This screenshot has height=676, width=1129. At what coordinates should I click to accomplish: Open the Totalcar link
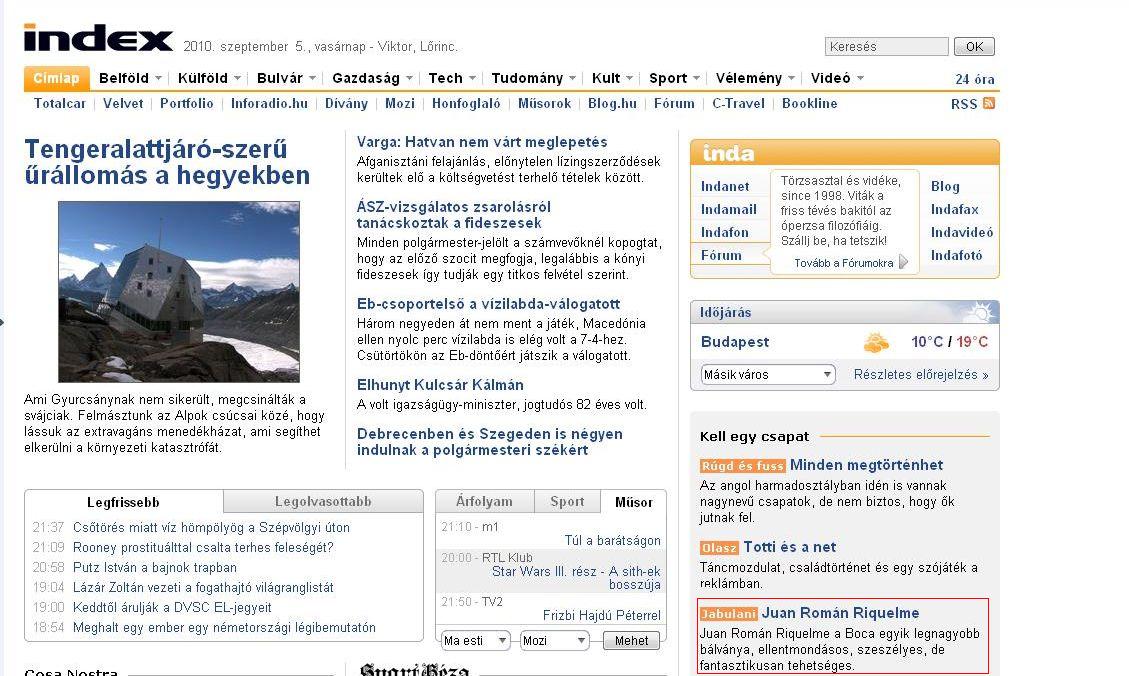pos(60,103)
